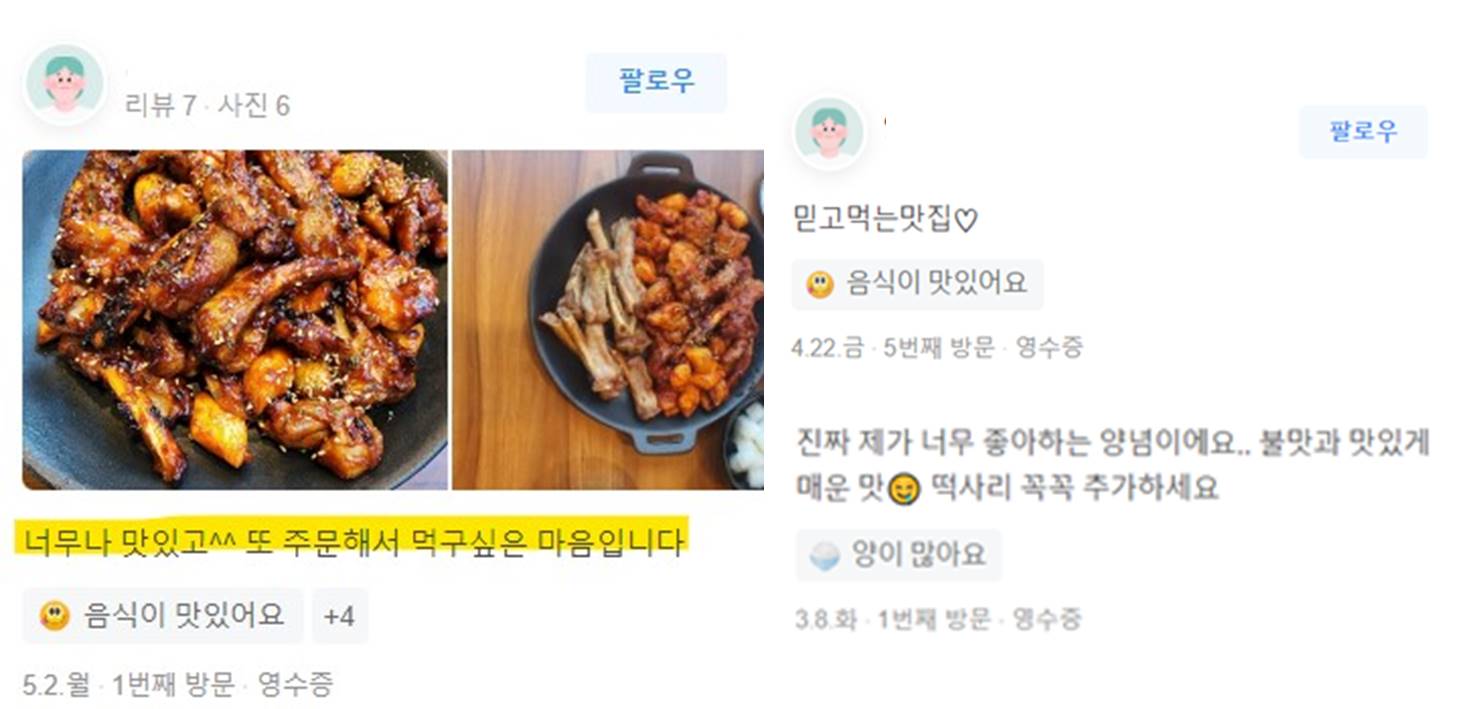Screen dimensions: 1469x709
Task: Select the right '음식이 맛있어요' keyword tag
Action: (917, 285)
